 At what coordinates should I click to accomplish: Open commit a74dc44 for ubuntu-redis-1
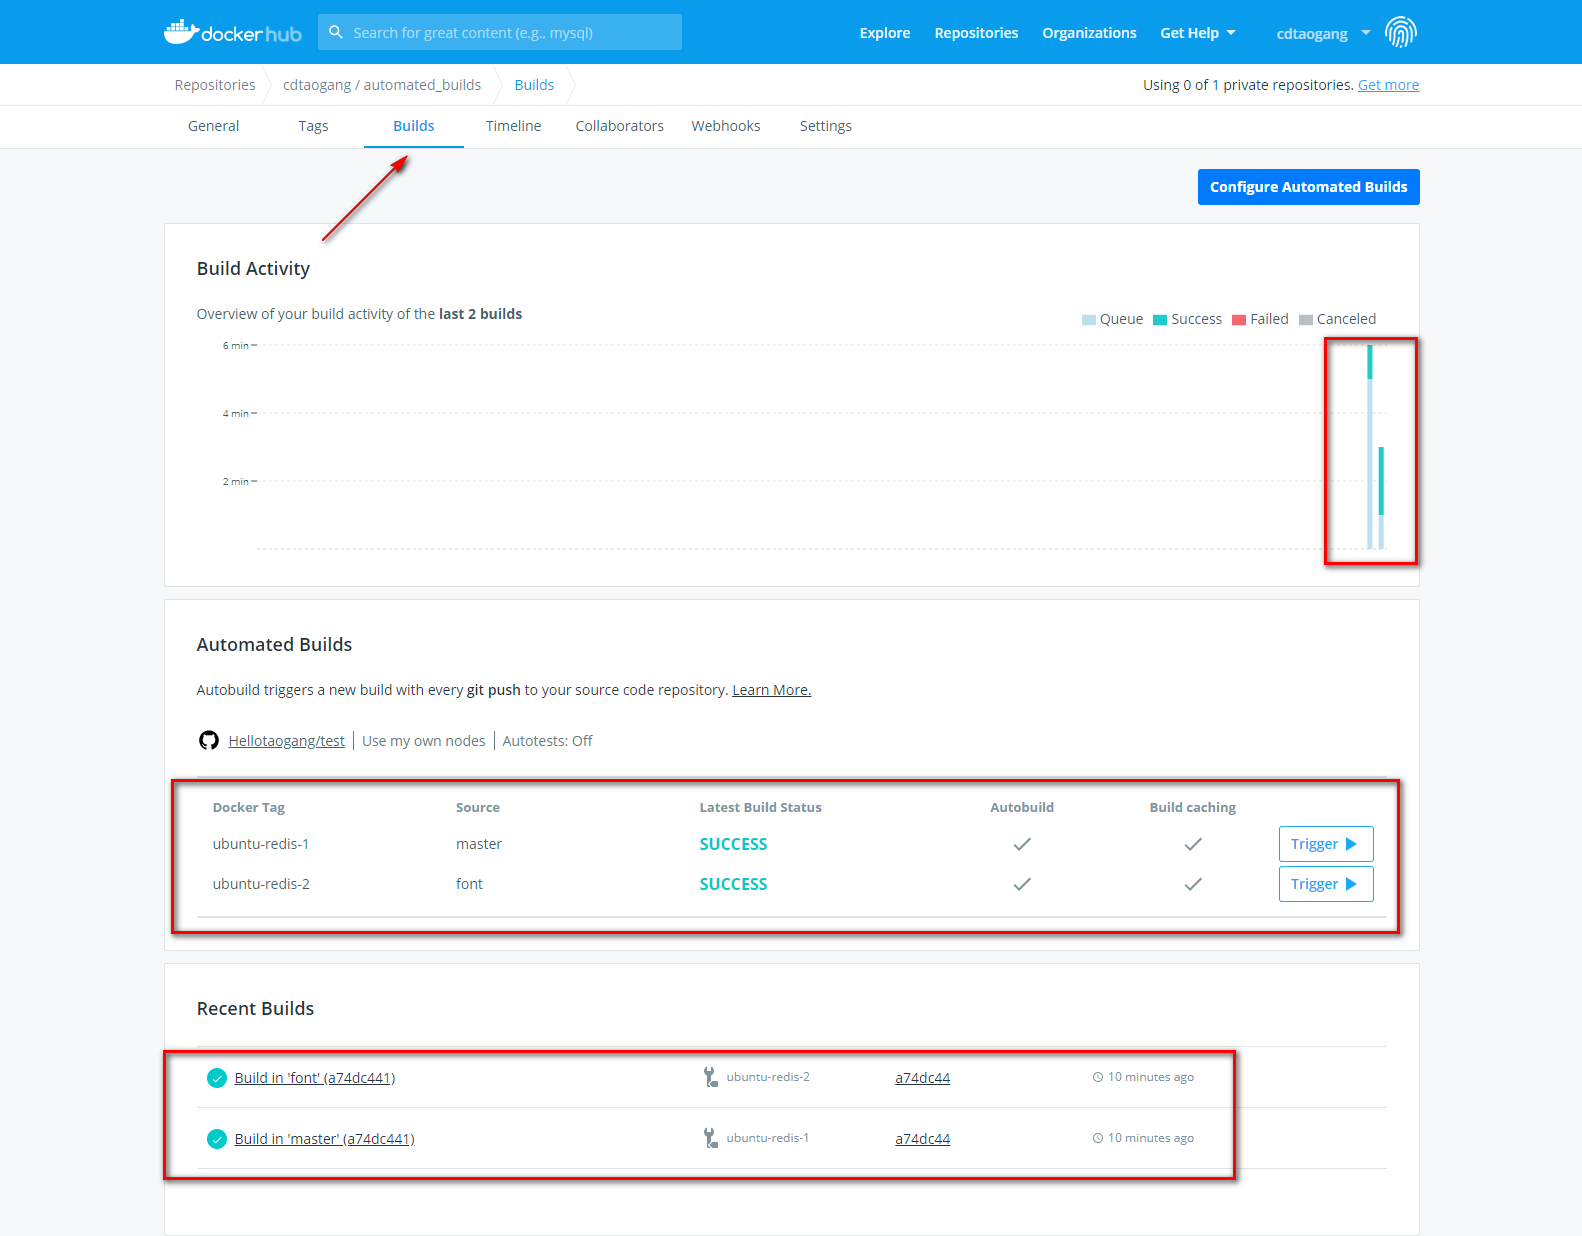(x=922, y=1139)
